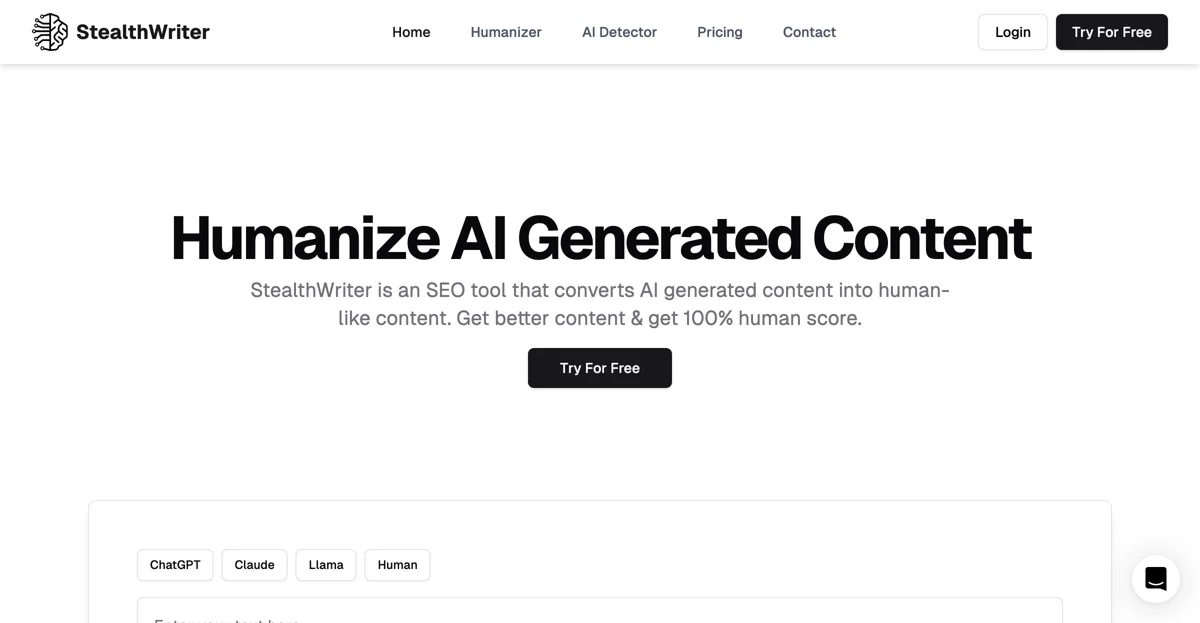Image resolution: width=1200 pixels, height=623 pixels.
Task: Click the SEO tool description paragraph
Action: 600,304
